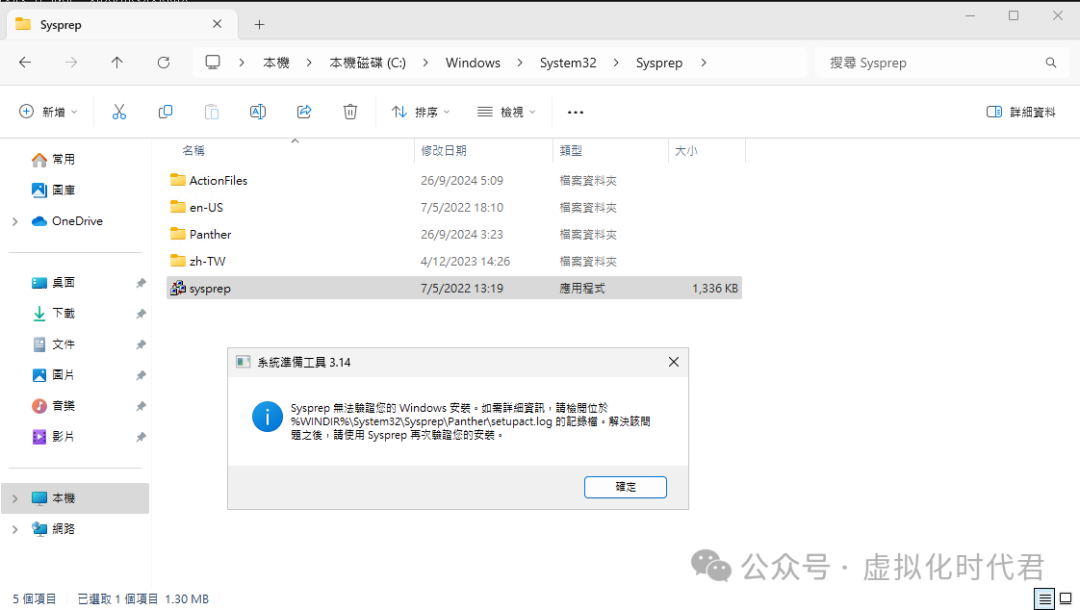The width and height of the screenshot is (1080, 610).
Task: Select the en-US folder row
Action: [x=454, y=207]
